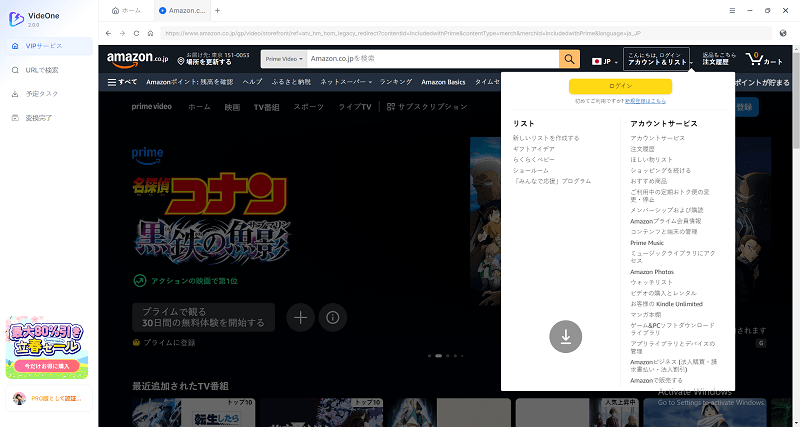Select スポーツ in Prime Video nav
Image resolution: width=800 pixels, height=427 pixels.
309,107
